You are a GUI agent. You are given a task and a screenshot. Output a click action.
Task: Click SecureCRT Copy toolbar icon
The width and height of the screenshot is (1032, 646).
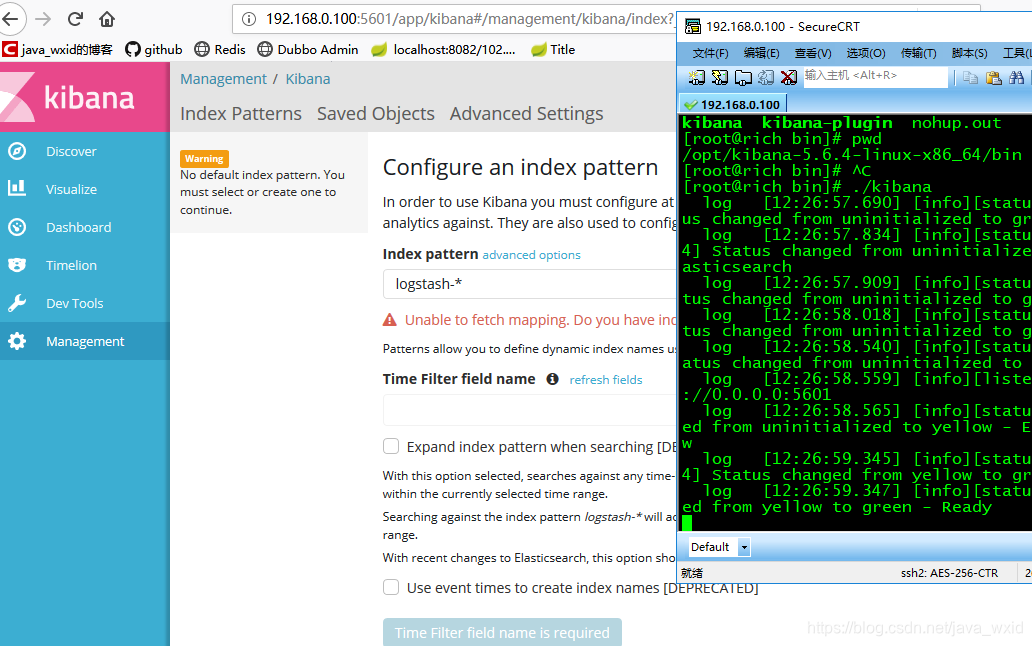pos(970,78)
